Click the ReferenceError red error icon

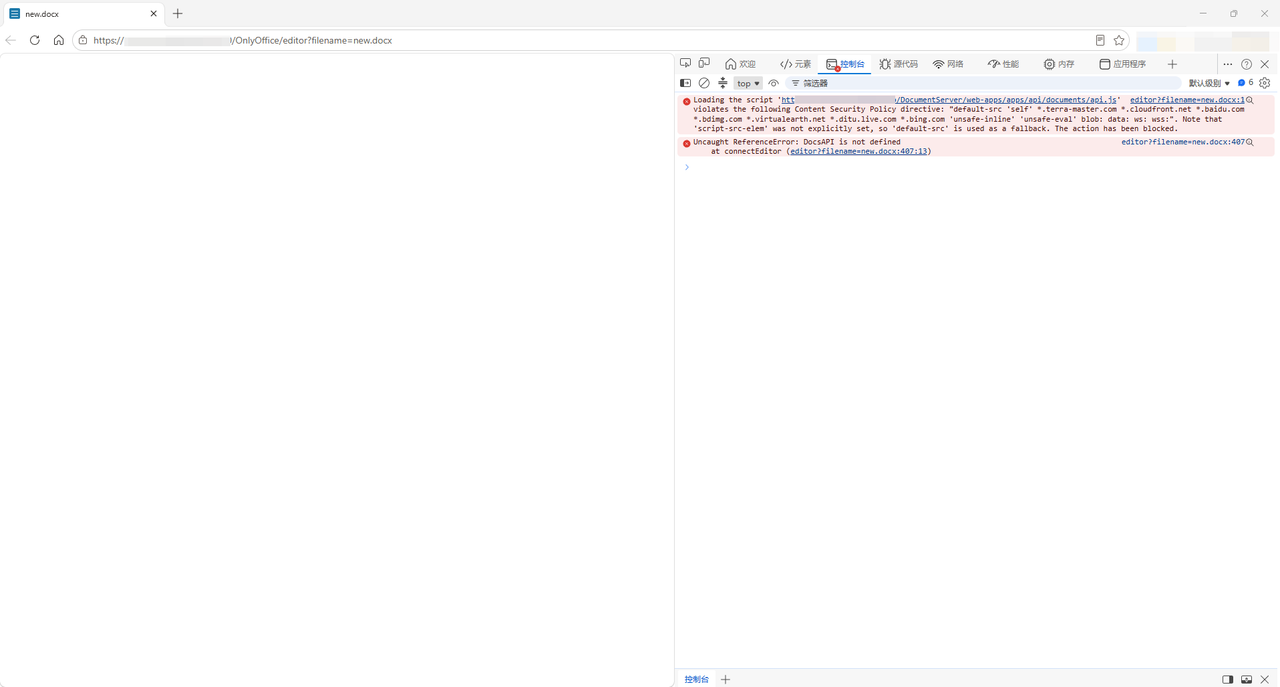tap(686, 143)
